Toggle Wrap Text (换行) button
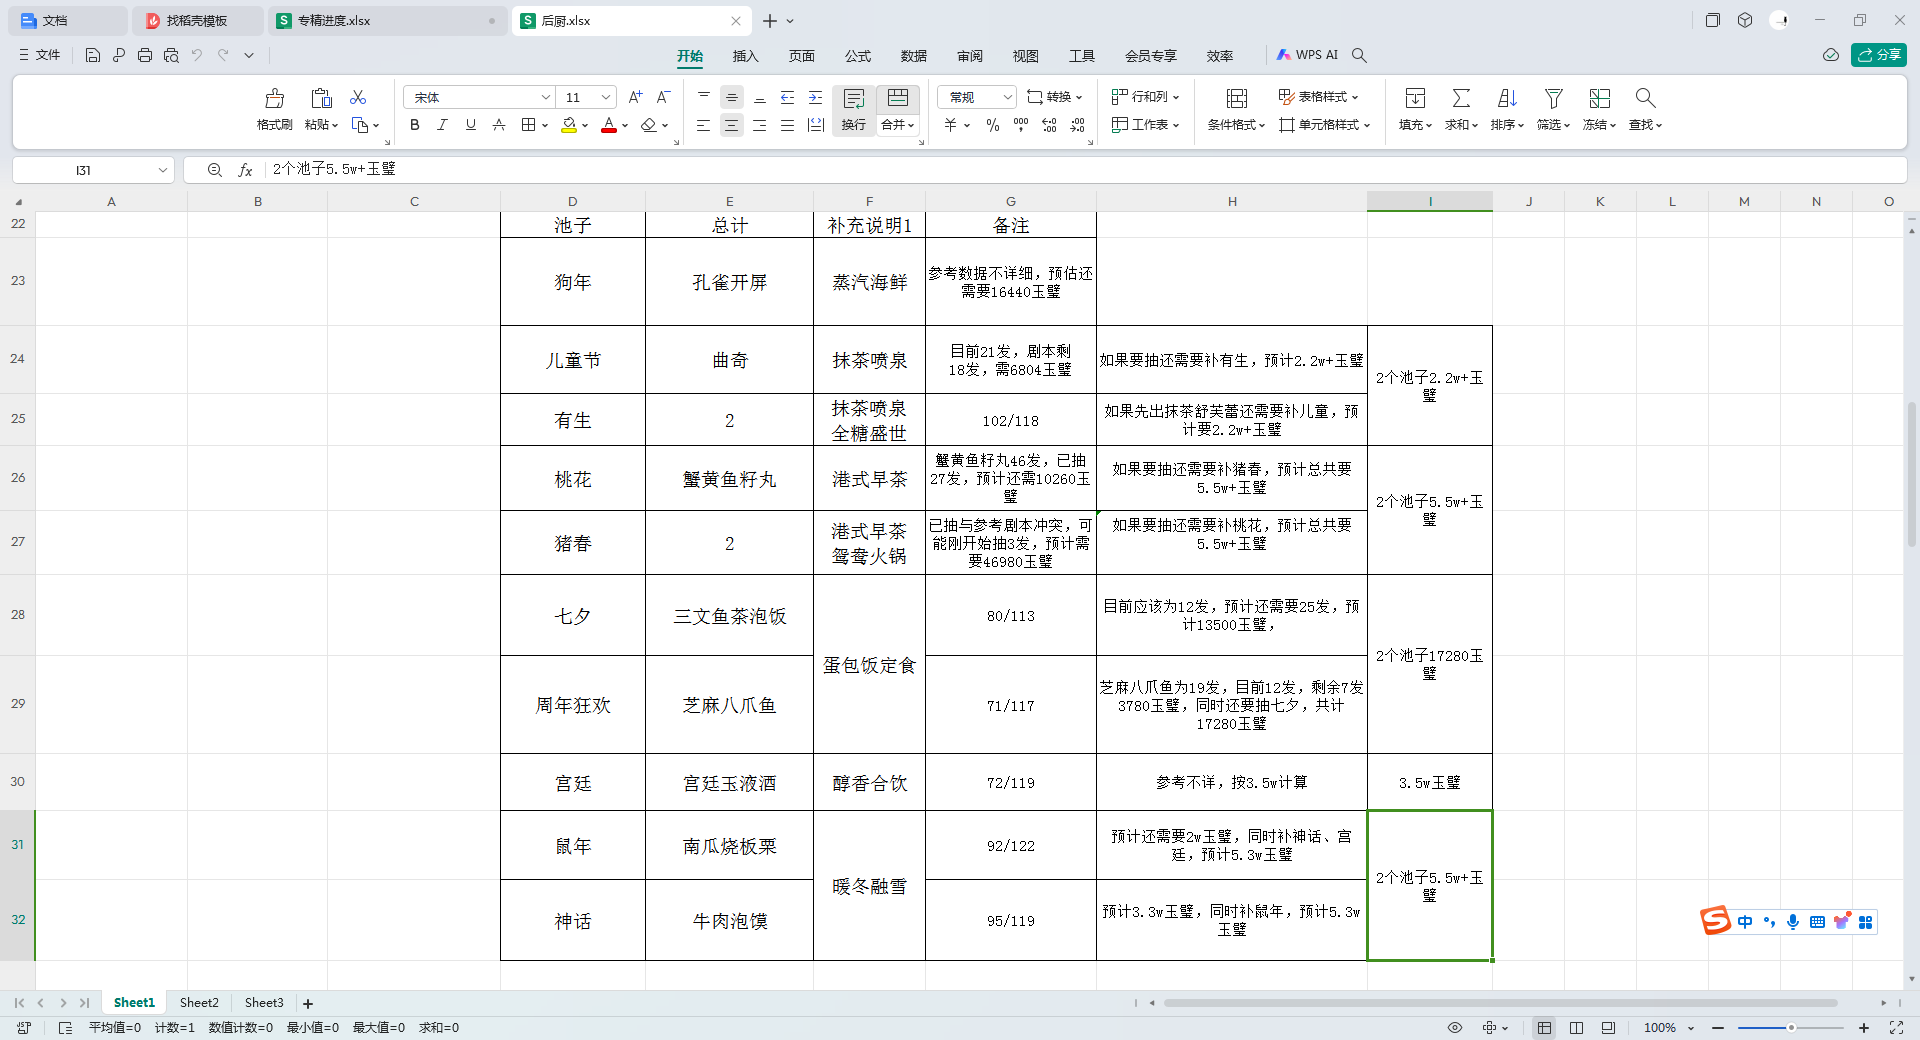The width and height of the screenshot is (1920, 1040). [x=853, y=108]
